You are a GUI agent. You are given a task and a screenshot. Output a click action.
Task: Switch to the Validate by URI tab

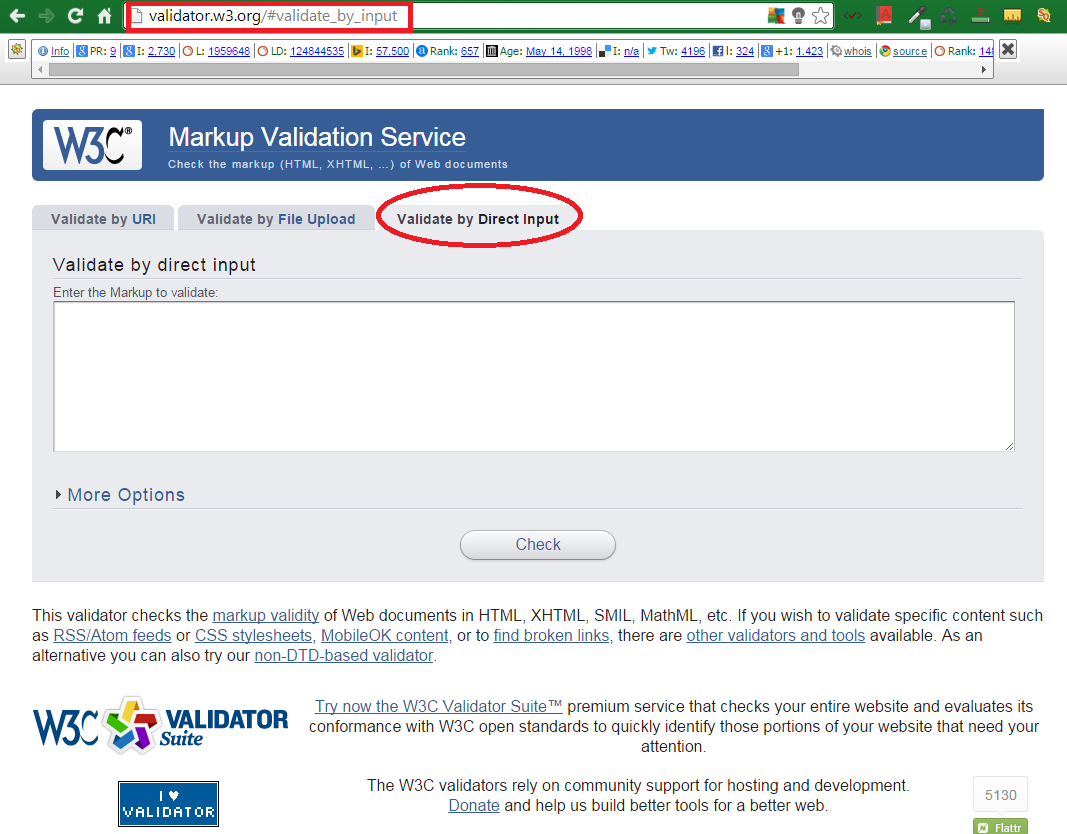(103, 218)
